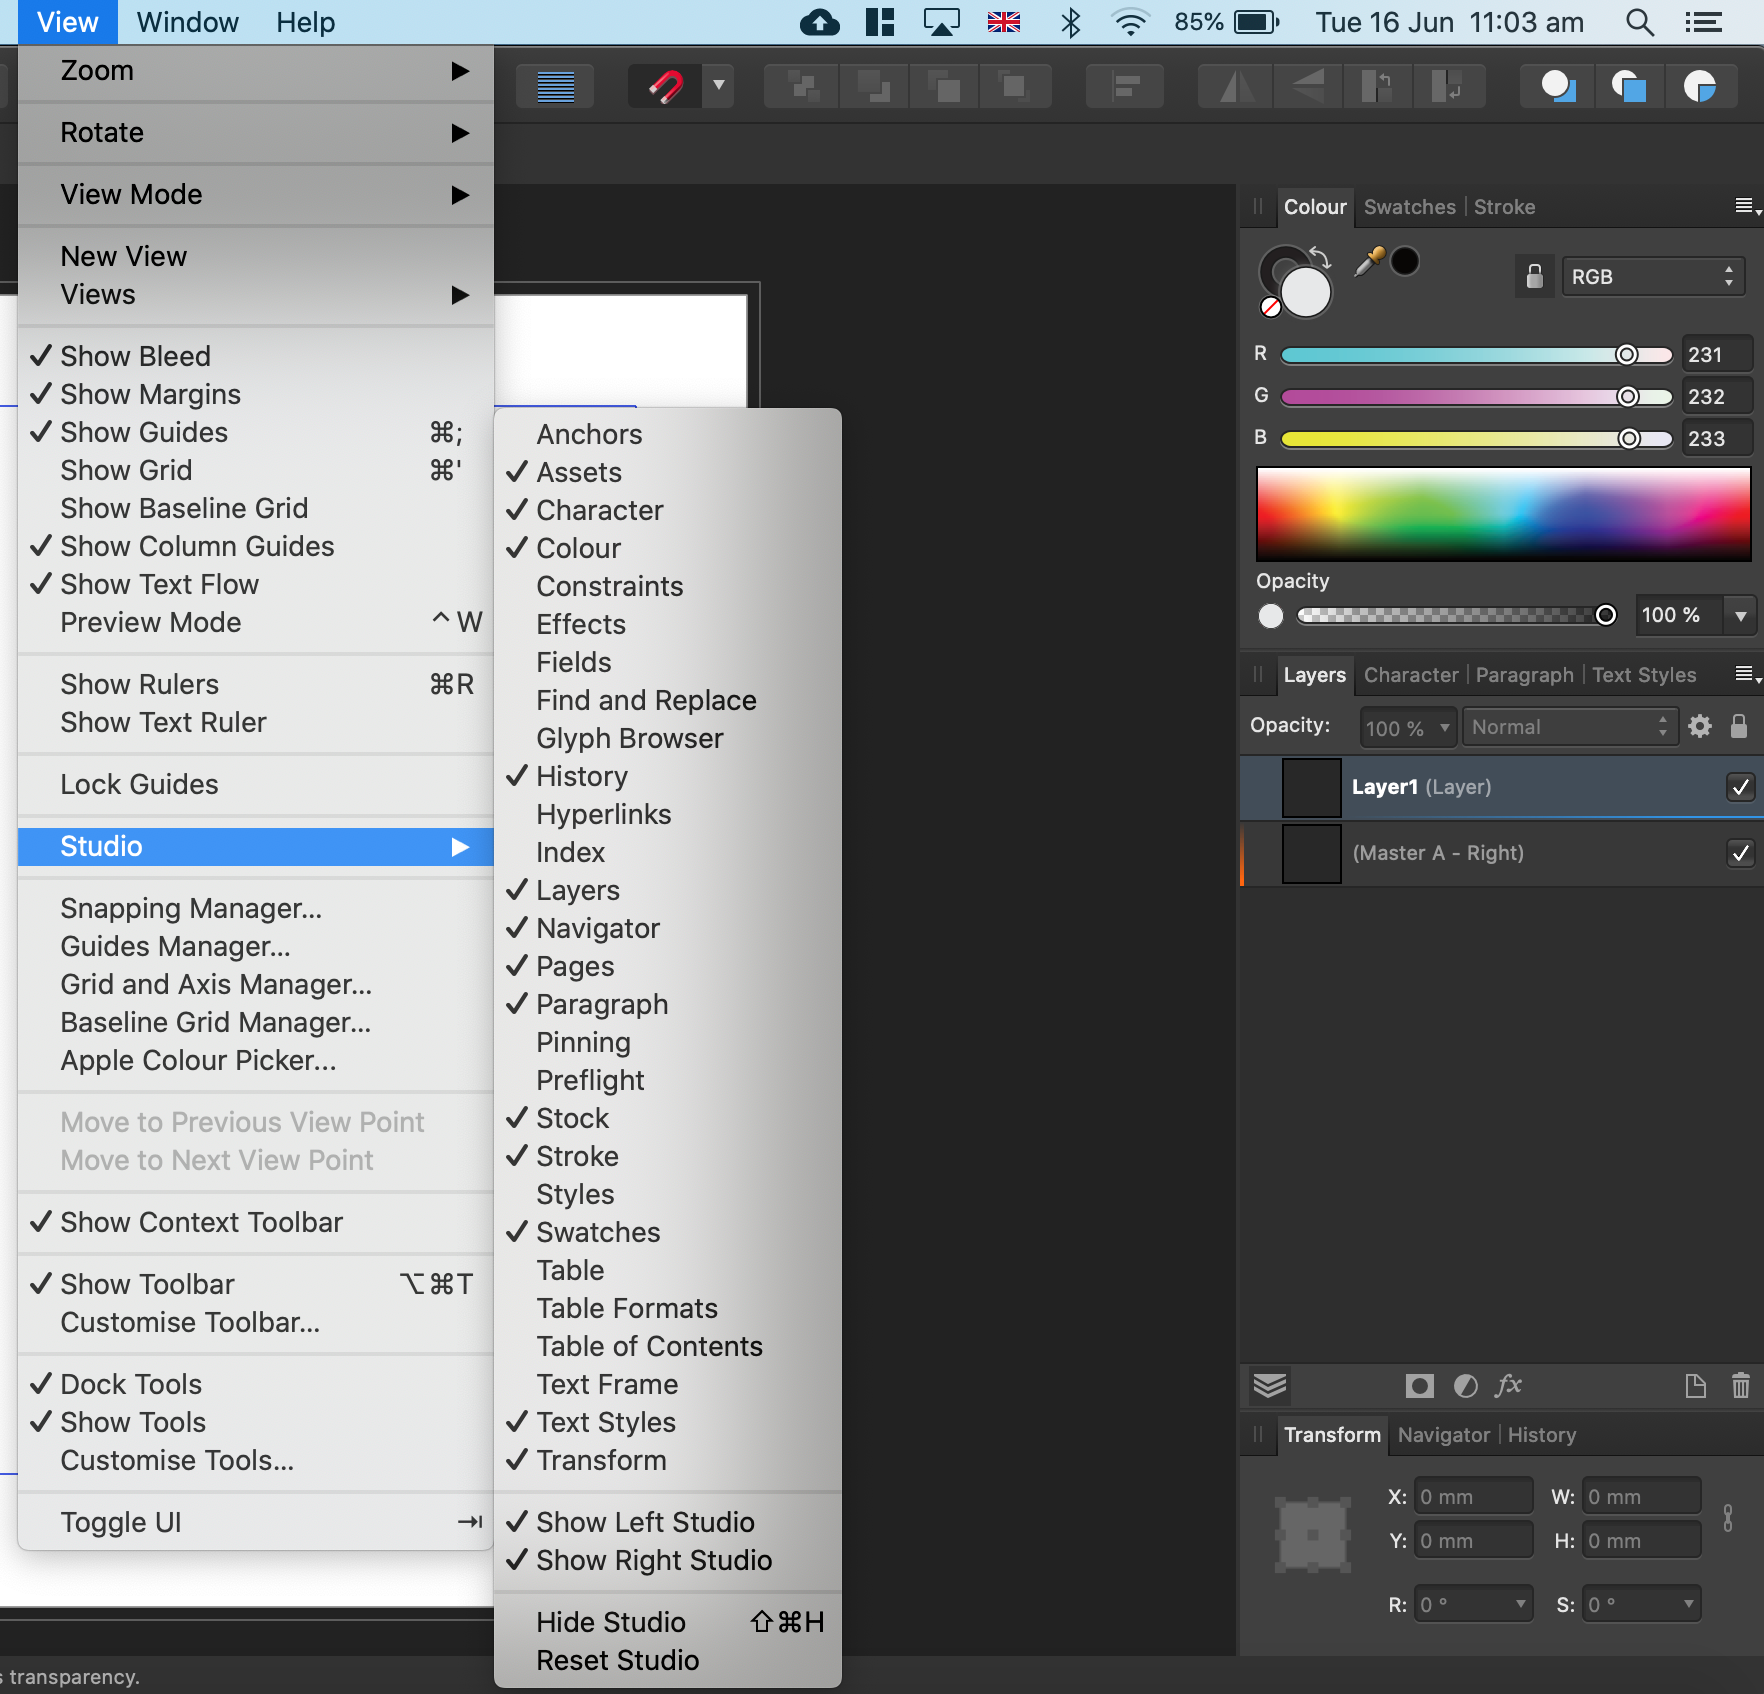Click the trash icon in Layers panel
This screenshot has width=1764, height=1694.
click(x=1740, y=1385)
